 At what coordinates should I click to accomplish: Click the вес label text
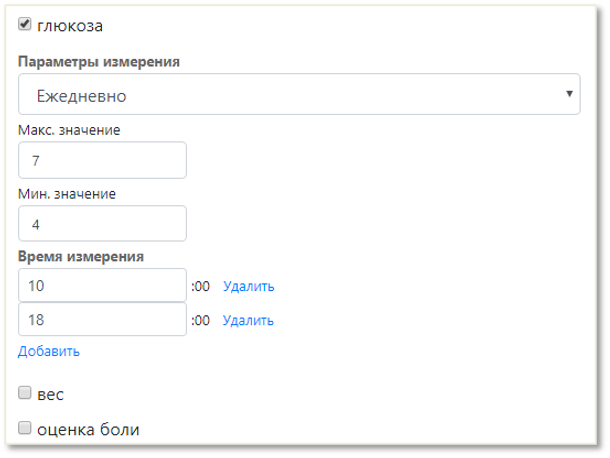click(50, 394)
